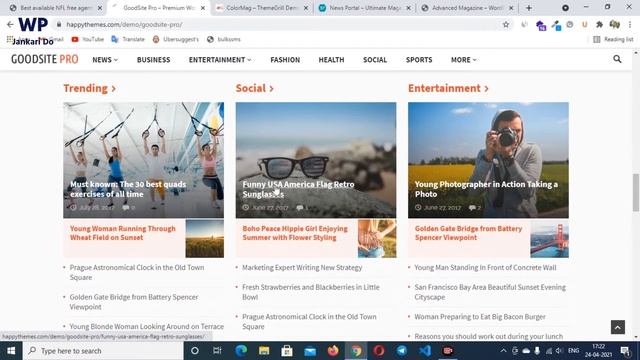
Task: Open the 30 best quads exercises article
Action: pyautogui.click(x=128, y=189)
